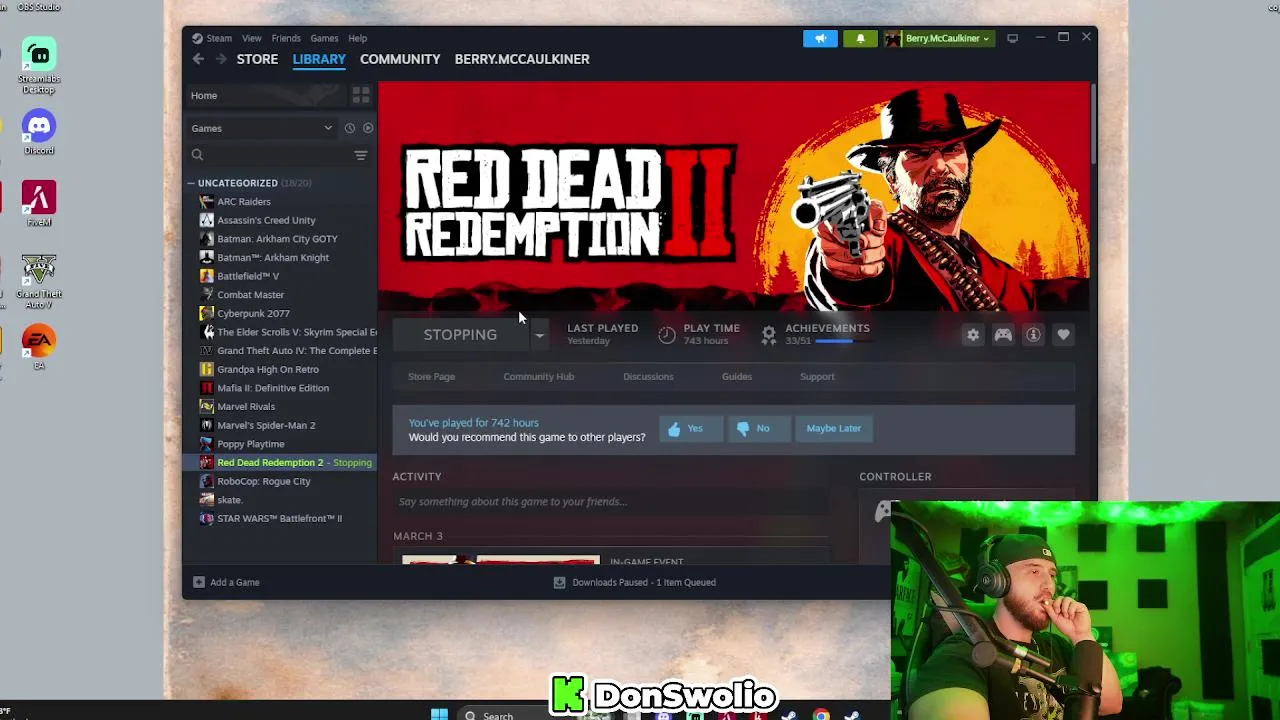Show ready-to-play games filter icon
Screen dimensions: 1280x720
coord(368,128)
